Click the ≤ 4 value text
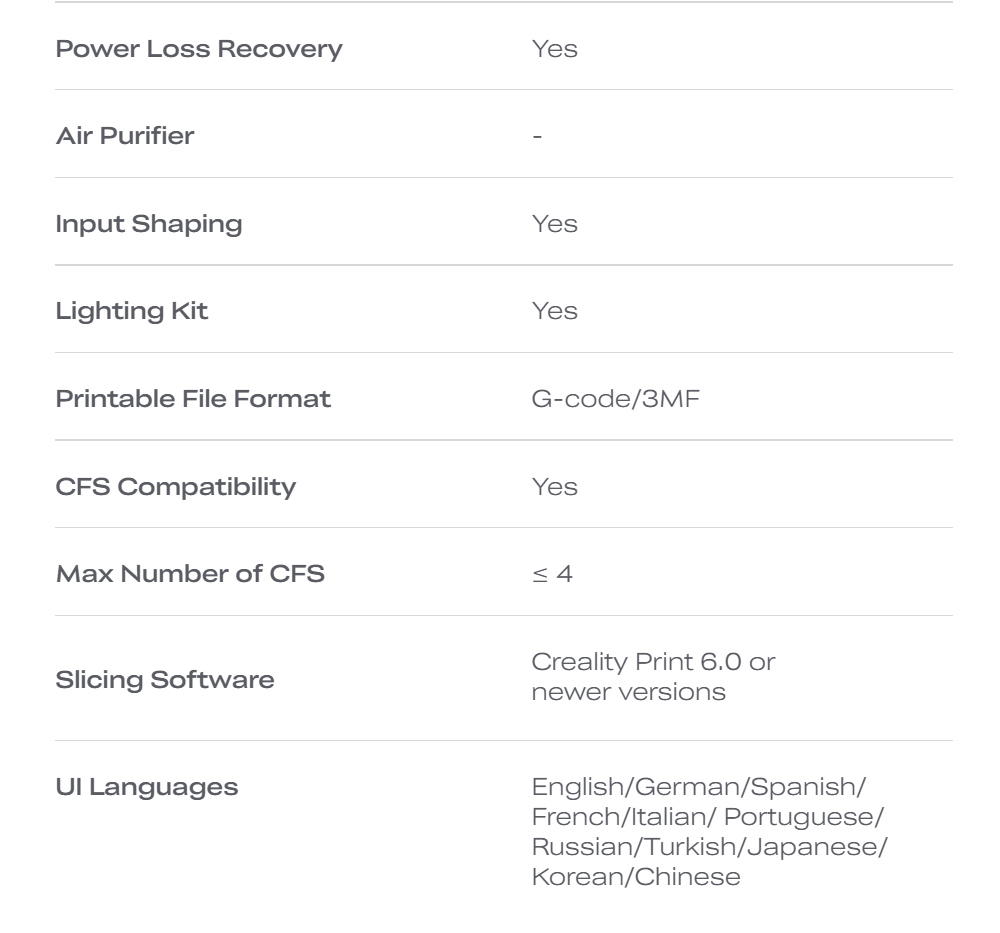The width and height of the screenshot is (1000, 933). 552,574
